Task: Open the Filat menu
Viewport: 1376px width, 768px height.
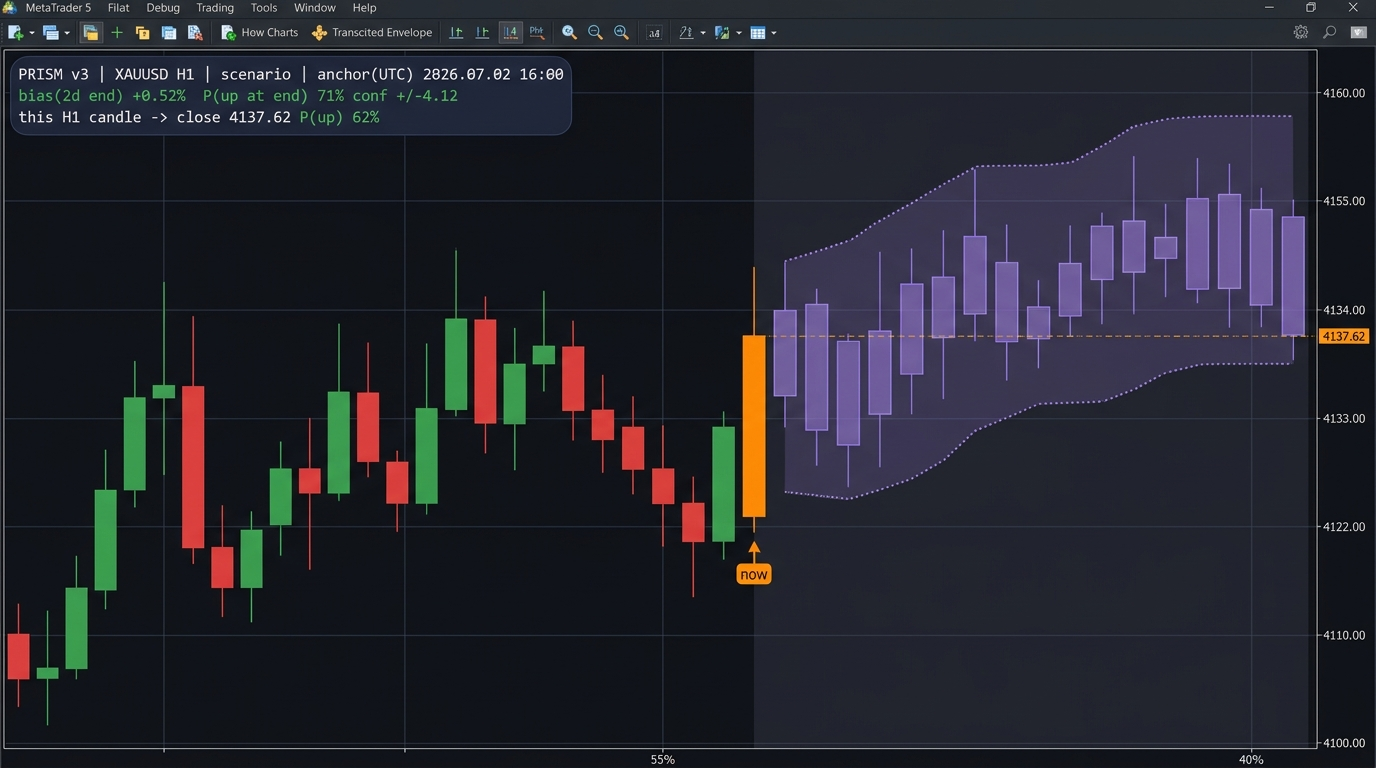Action: [x=119, y=8]
